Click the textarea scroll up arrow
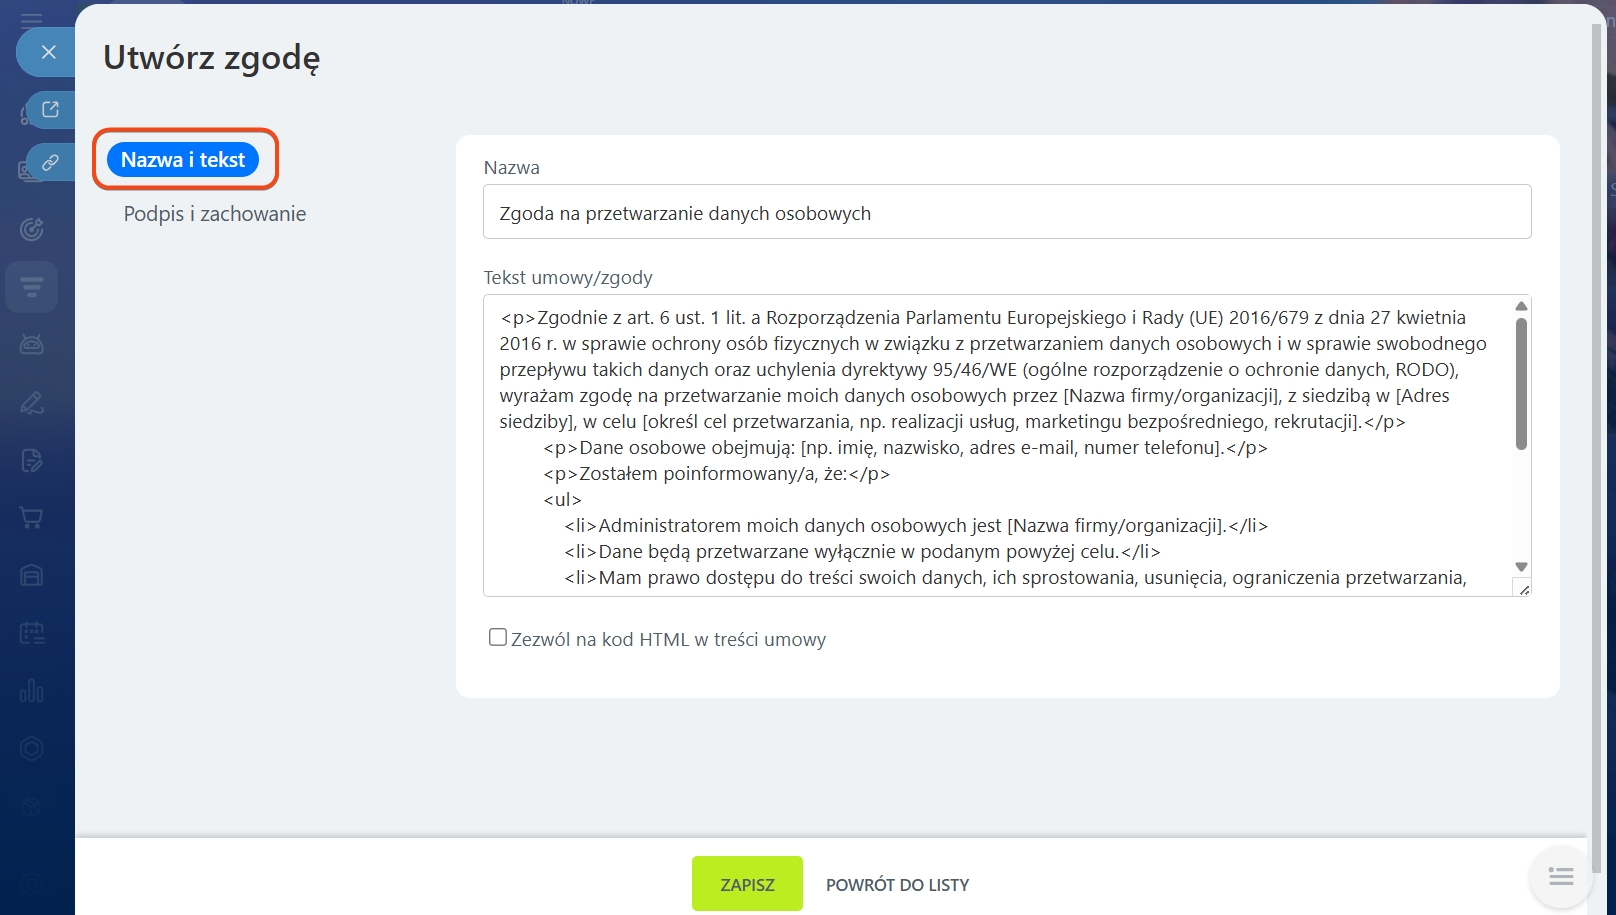The width and height of the screenshot is (1616, 915). pyautogui.click(x=1521, y=306)
